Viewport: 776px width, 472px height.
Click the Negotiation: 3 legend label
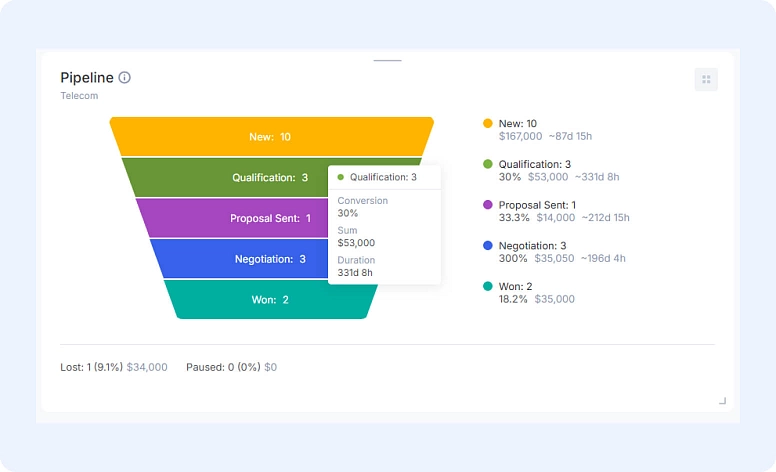(x=533, y=246)
